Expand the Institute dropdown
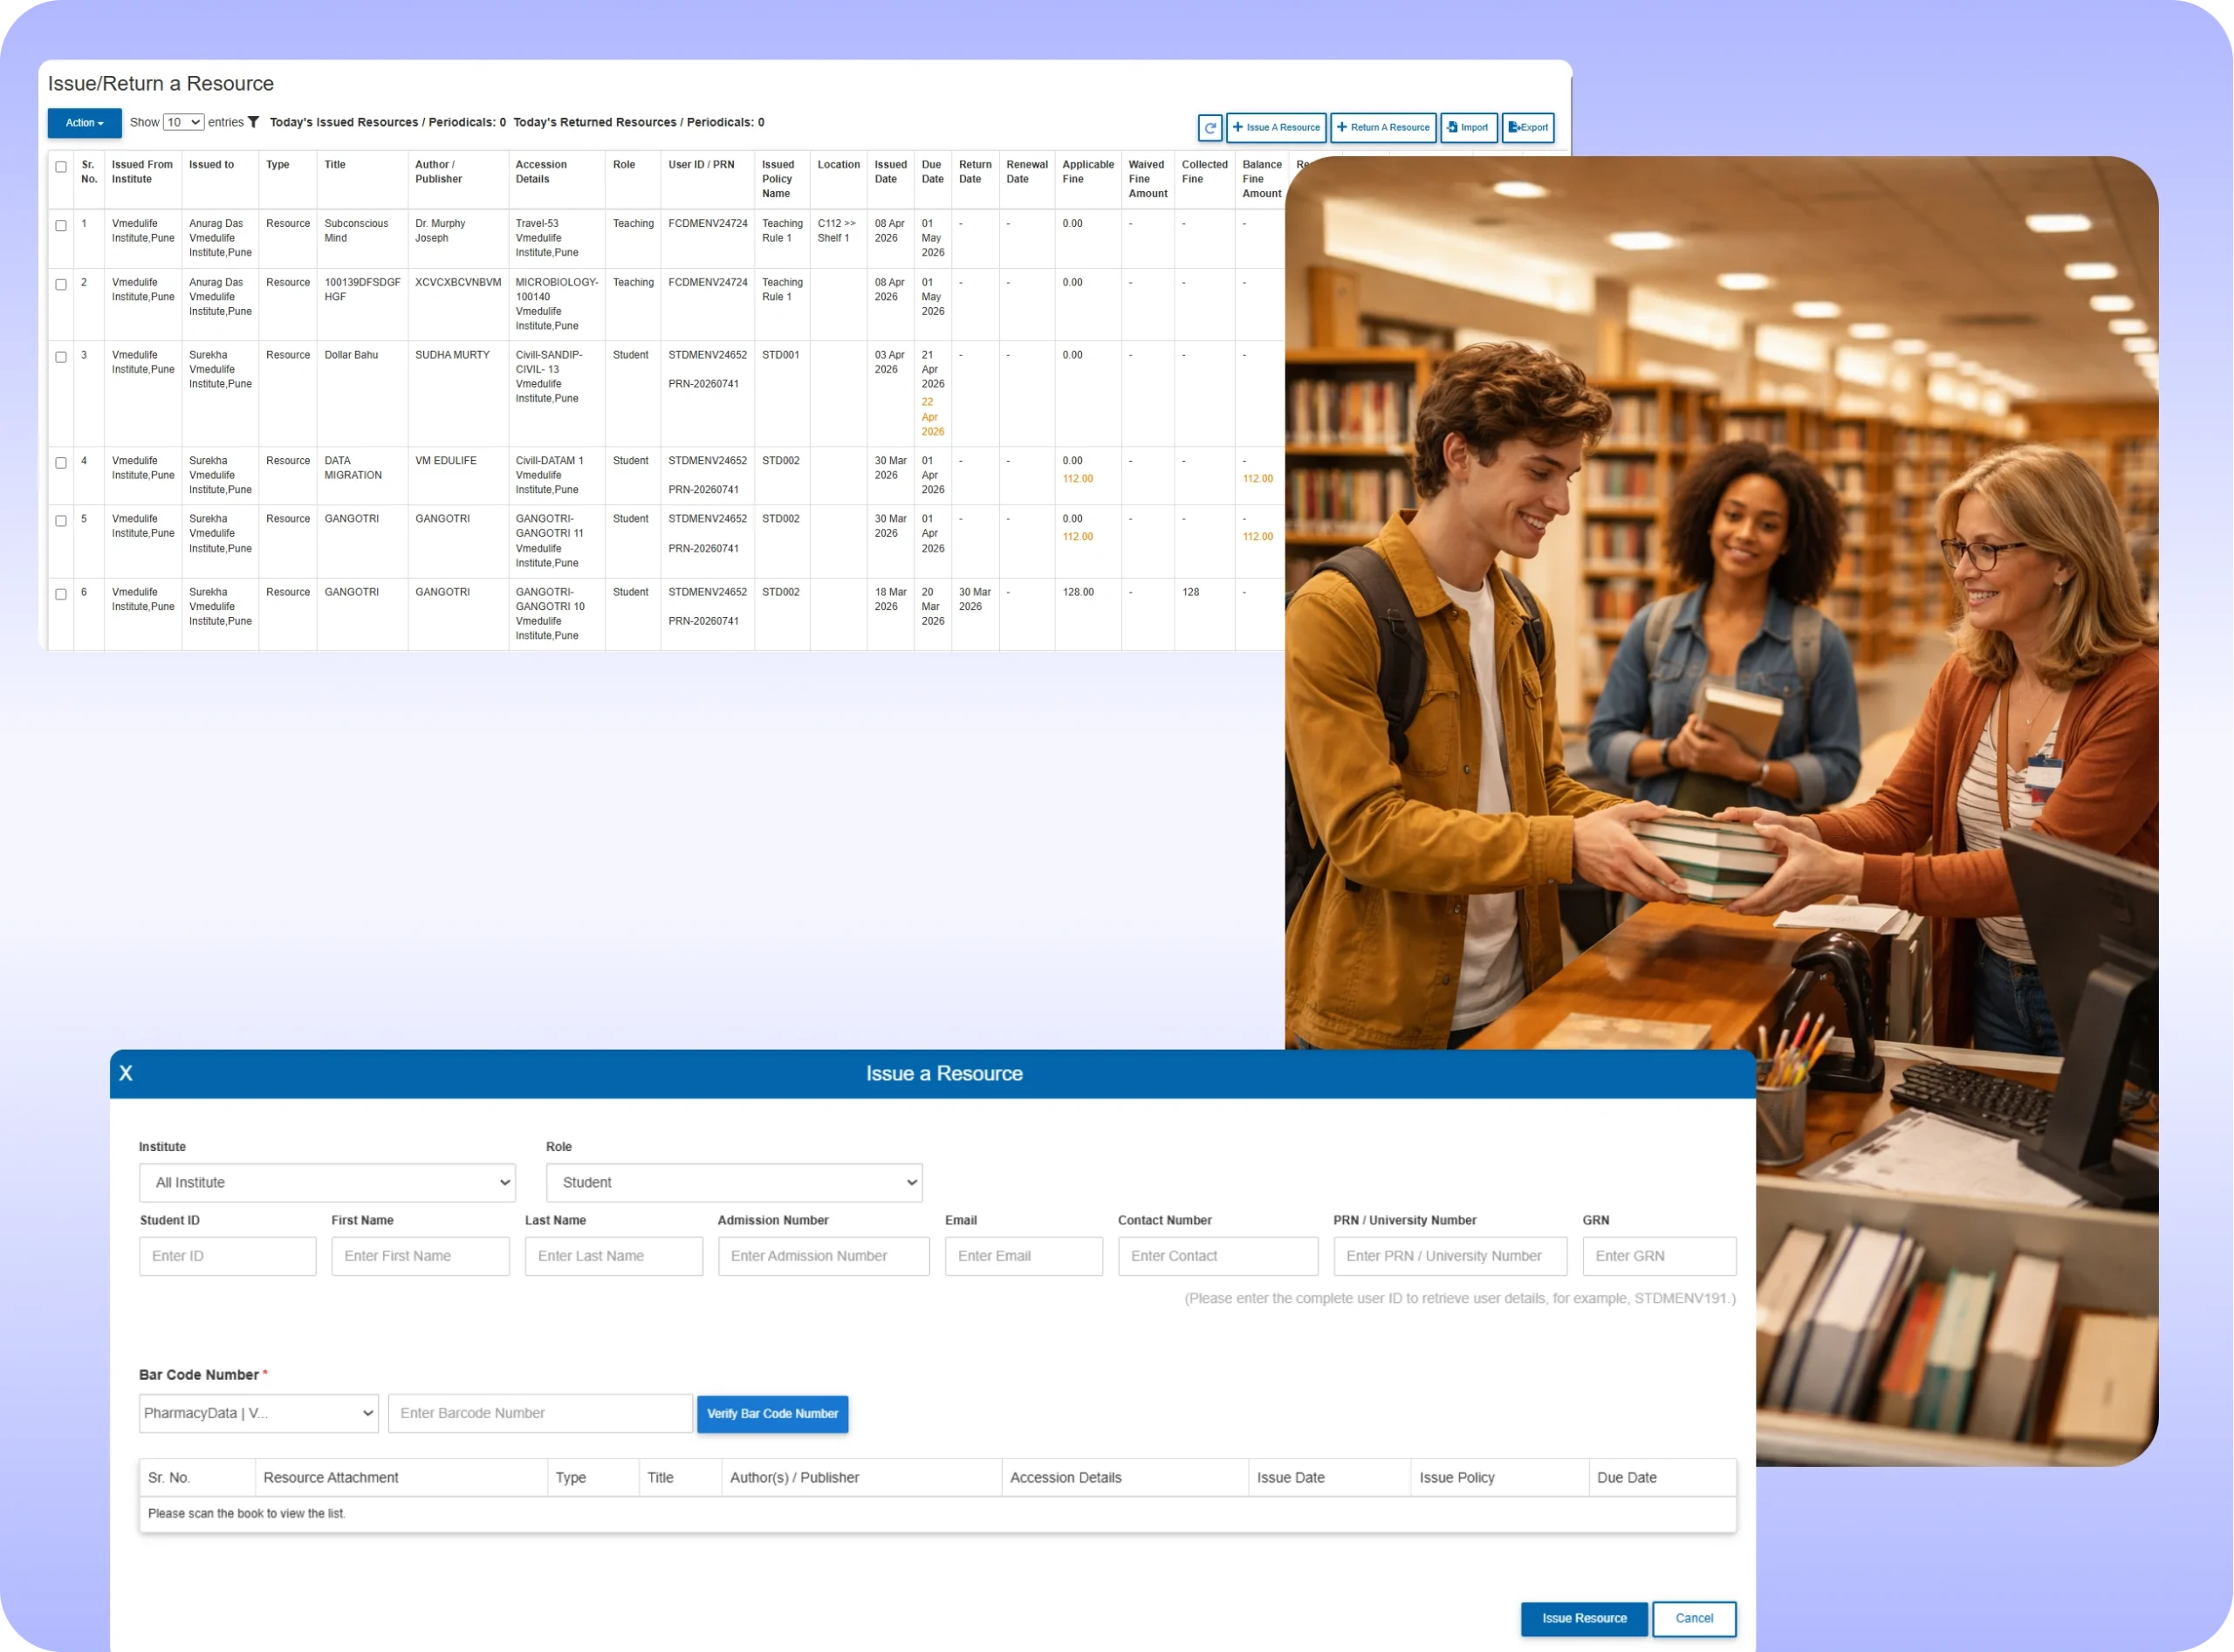 [327, 1183]
